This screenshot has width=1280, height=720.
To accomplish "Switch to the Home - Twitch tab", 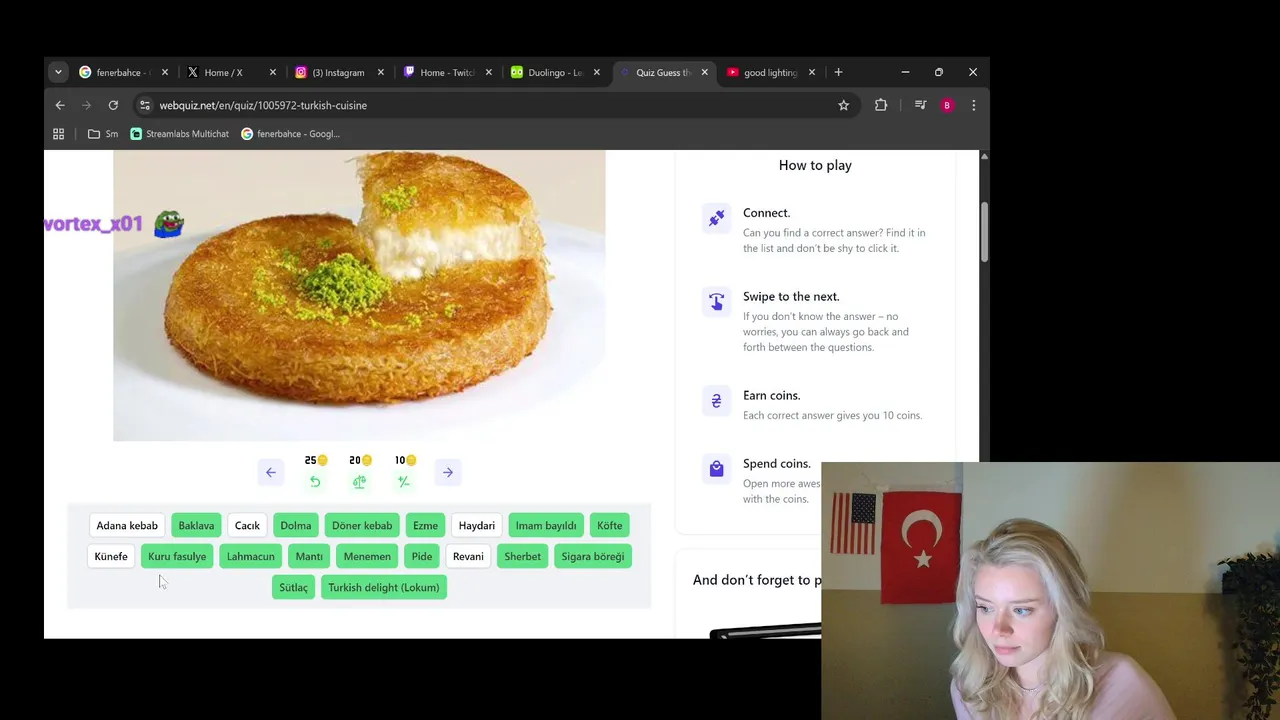I will click(446, 72).
